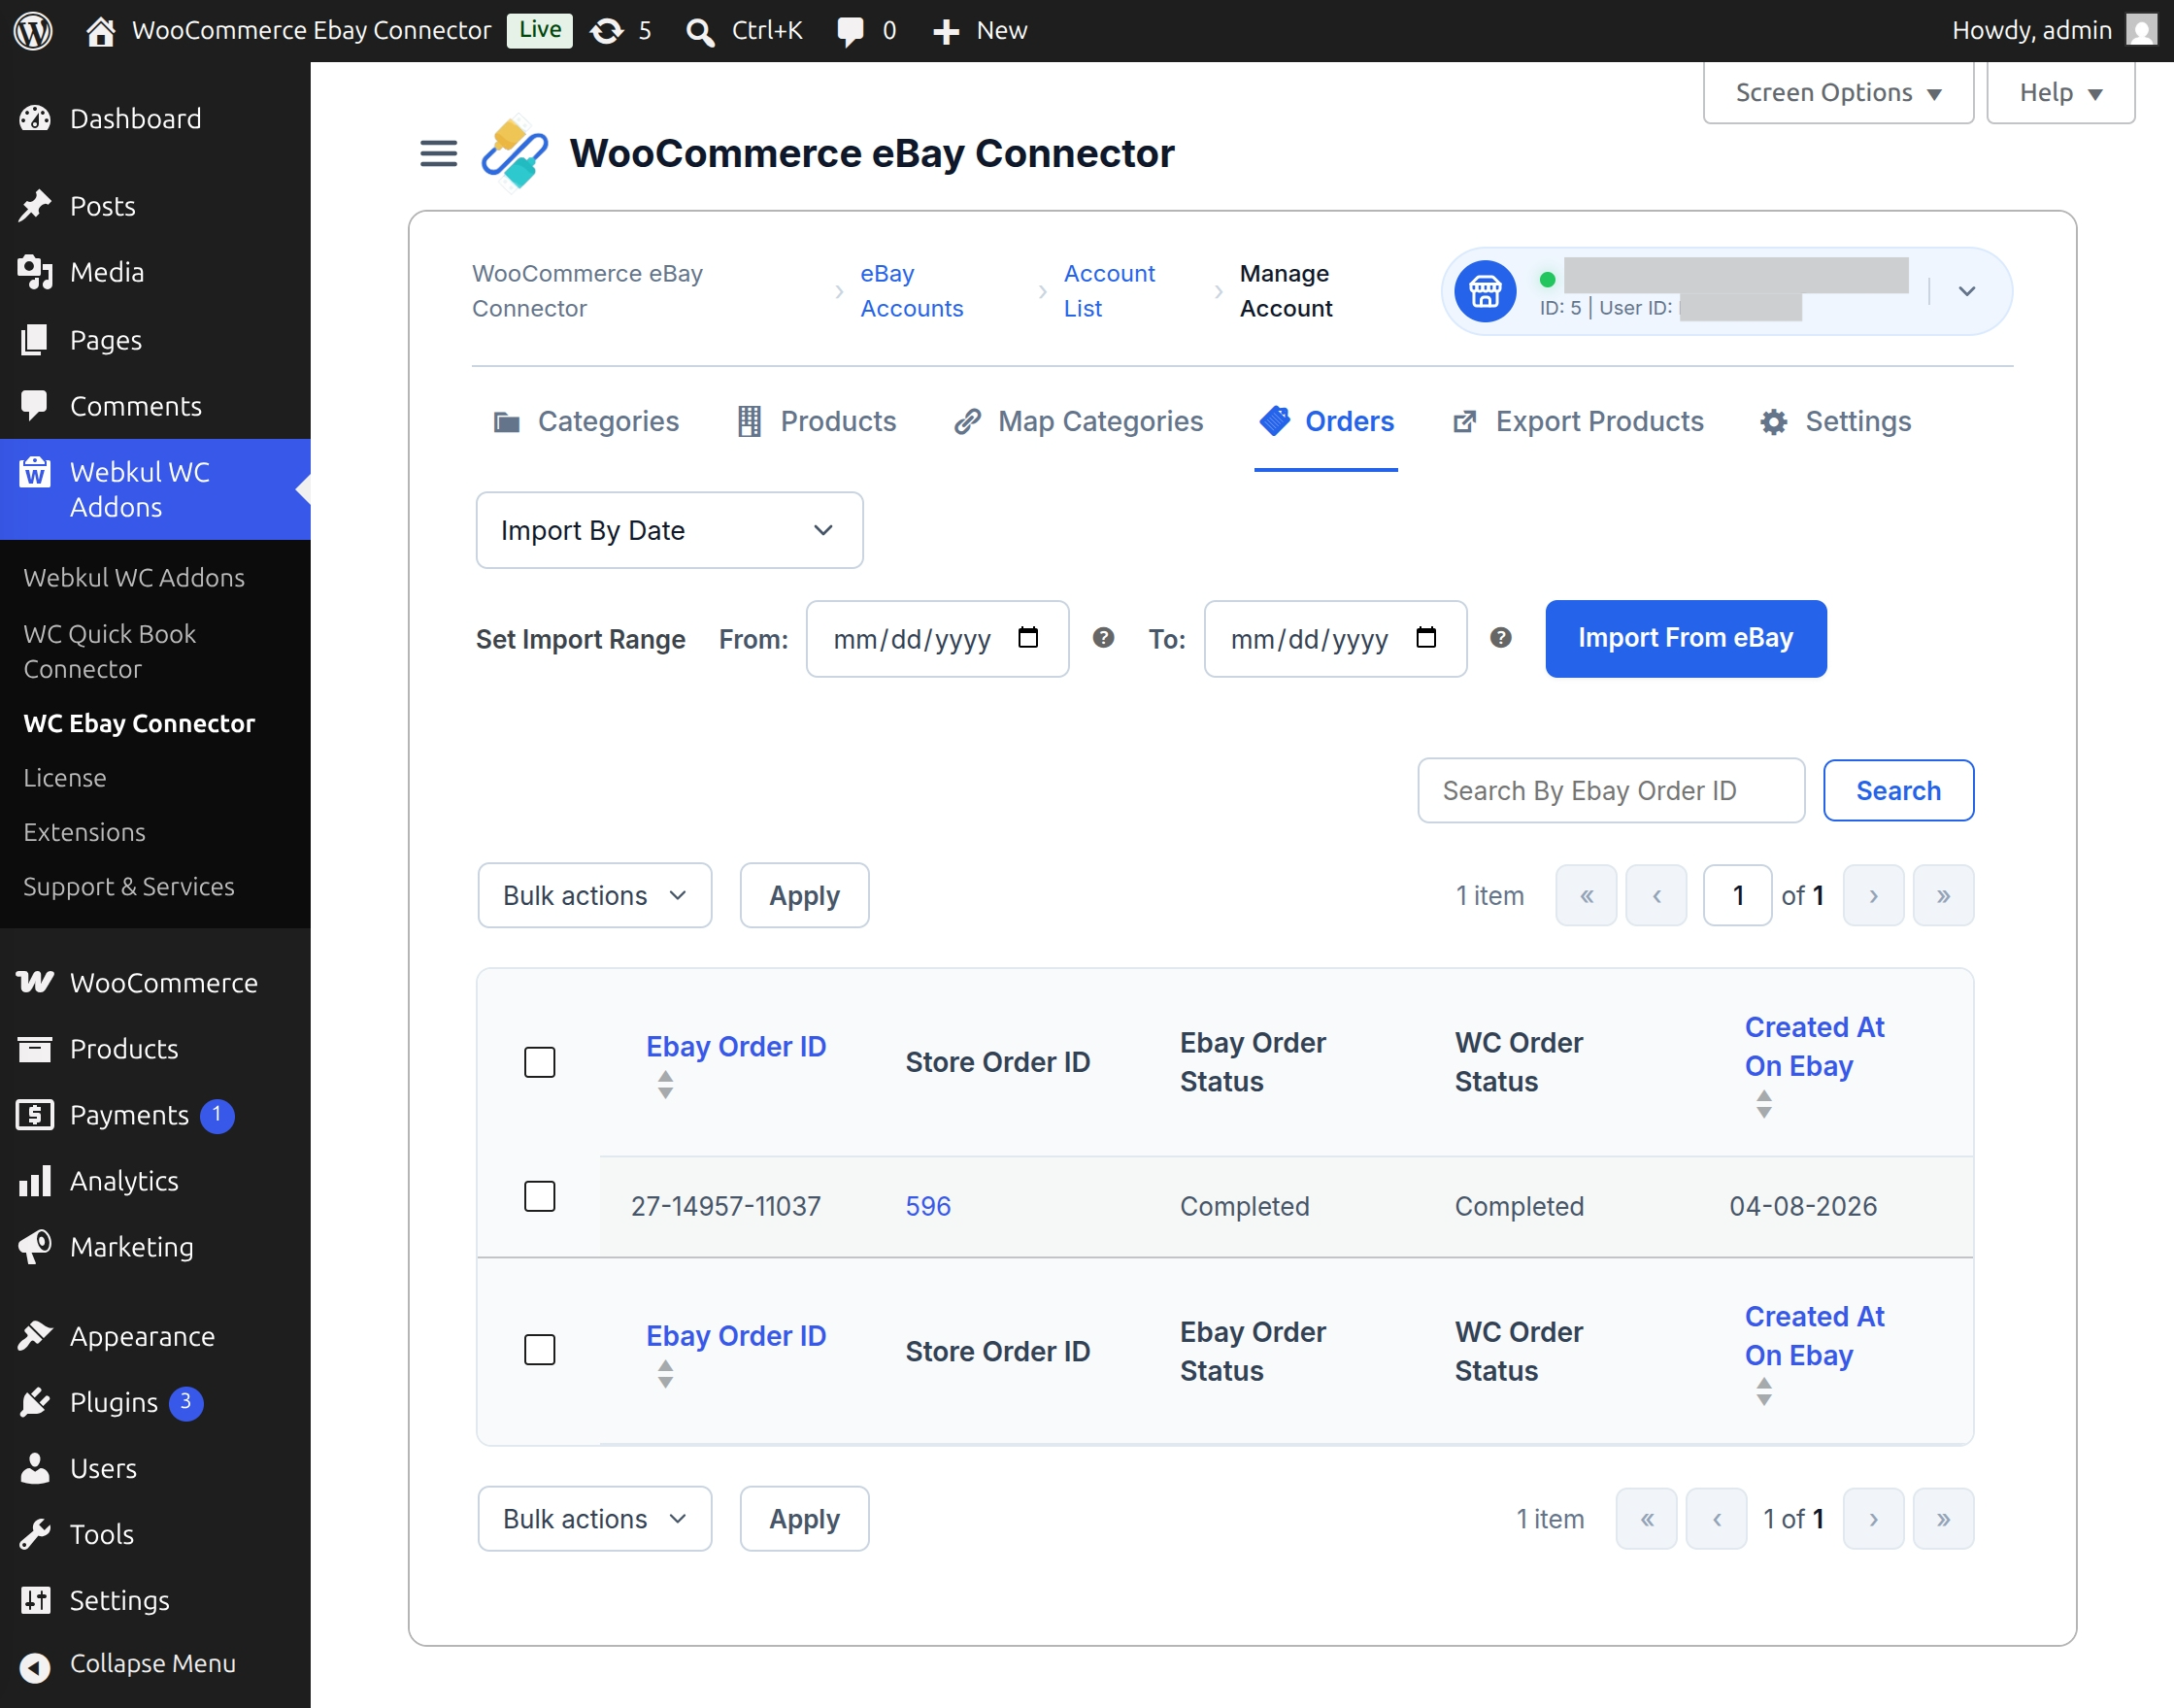Click the bottom Apply button
This screenshot has height=1708, width=2174.
pos(804,1519)
